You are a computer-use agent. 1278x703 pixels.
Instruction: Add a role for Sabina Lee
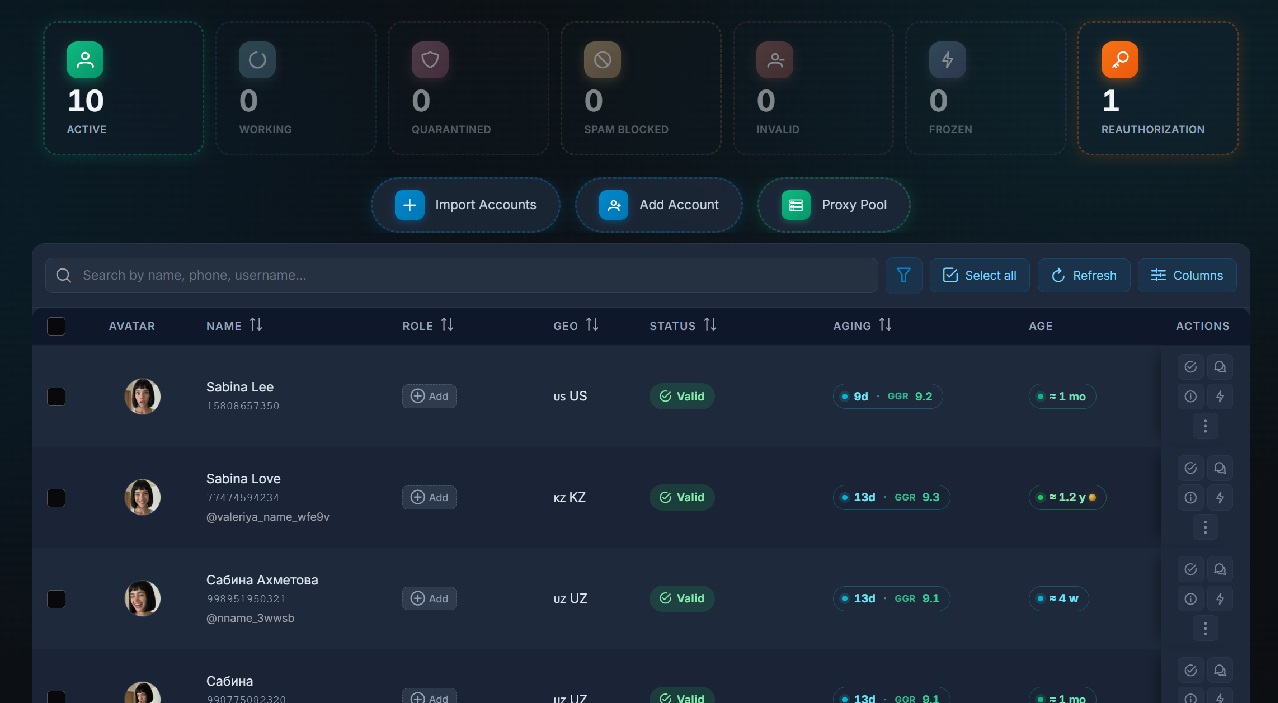tap(429, 396)
